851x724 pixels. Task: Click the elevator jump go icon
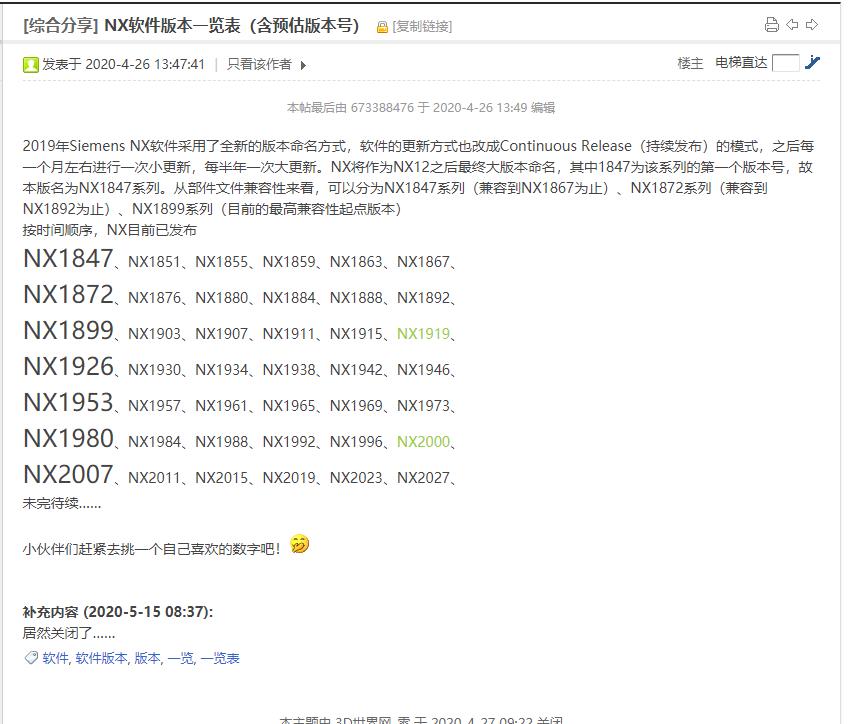click(812, 62)
